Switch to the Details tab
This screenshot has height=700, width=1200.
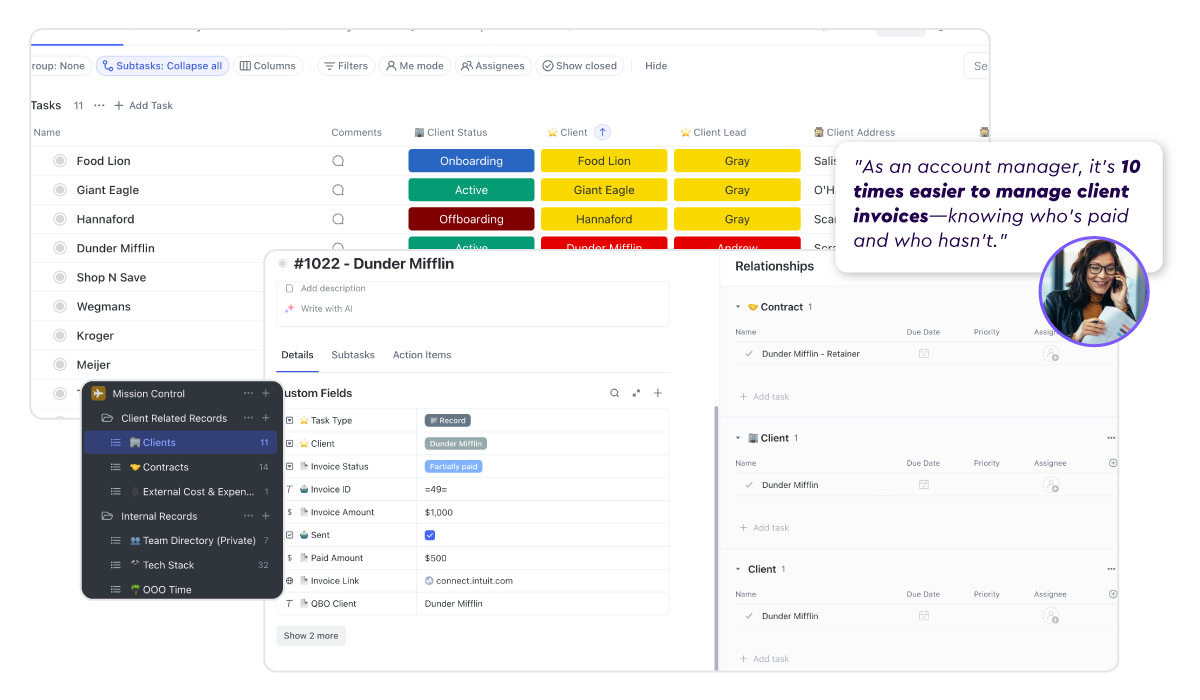(297, 355)
